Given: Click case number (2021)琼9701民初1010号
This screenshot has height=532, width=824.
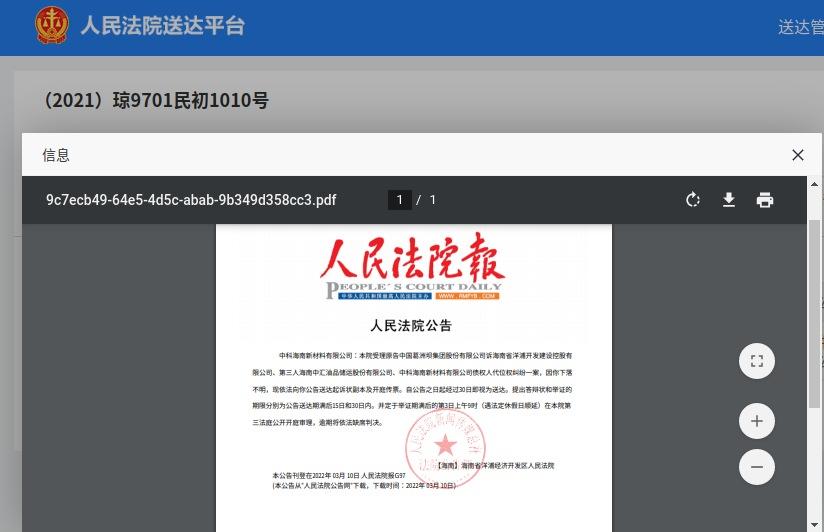Looking at the screenshot, I should click(x=156, y=100).
